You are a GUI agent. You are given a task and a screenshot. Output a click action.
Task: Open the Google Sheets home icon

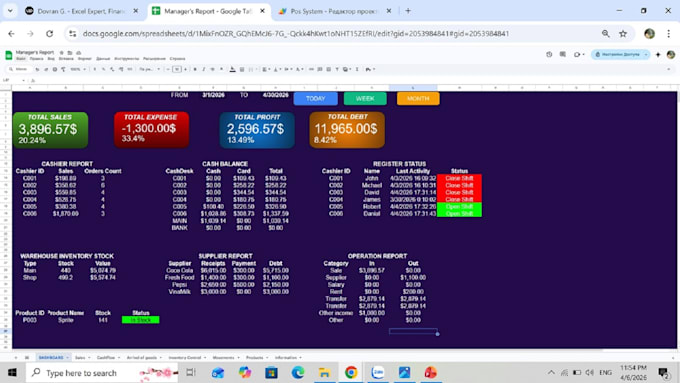[9, 55]
